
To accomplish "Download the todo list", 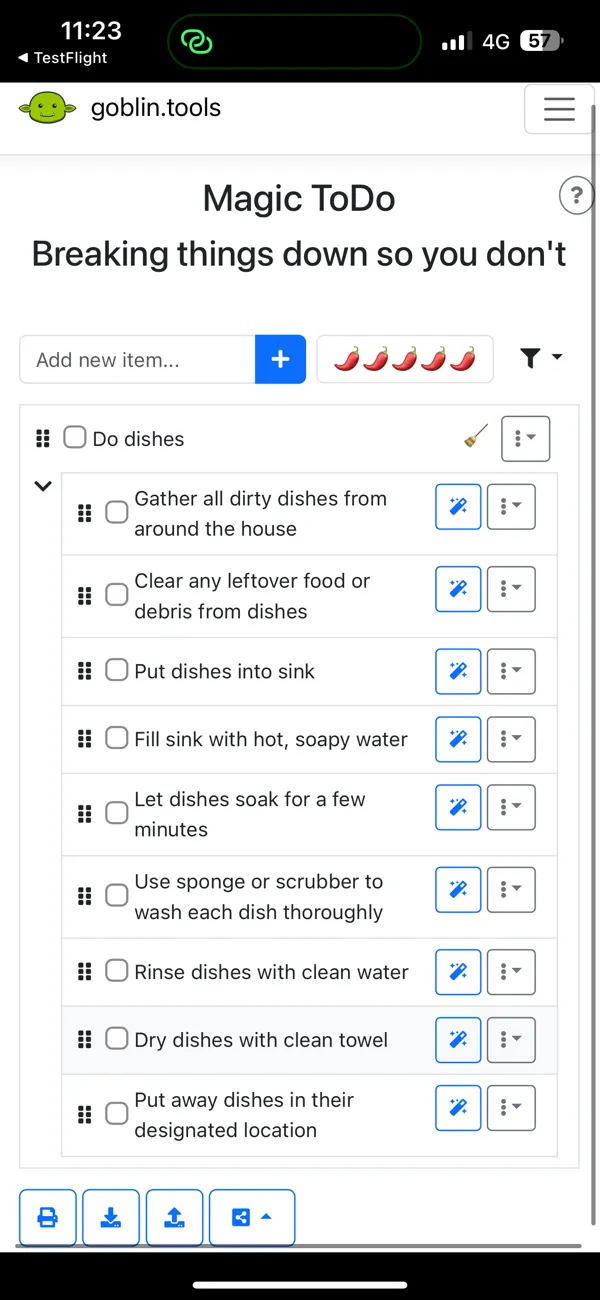I will point(110,1217).
